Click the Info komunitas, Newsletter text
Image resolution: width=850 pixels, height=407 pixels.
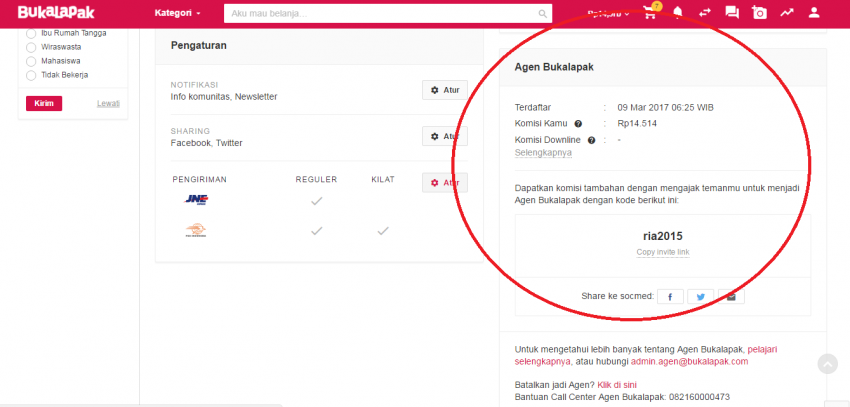[x=224, y=96]
